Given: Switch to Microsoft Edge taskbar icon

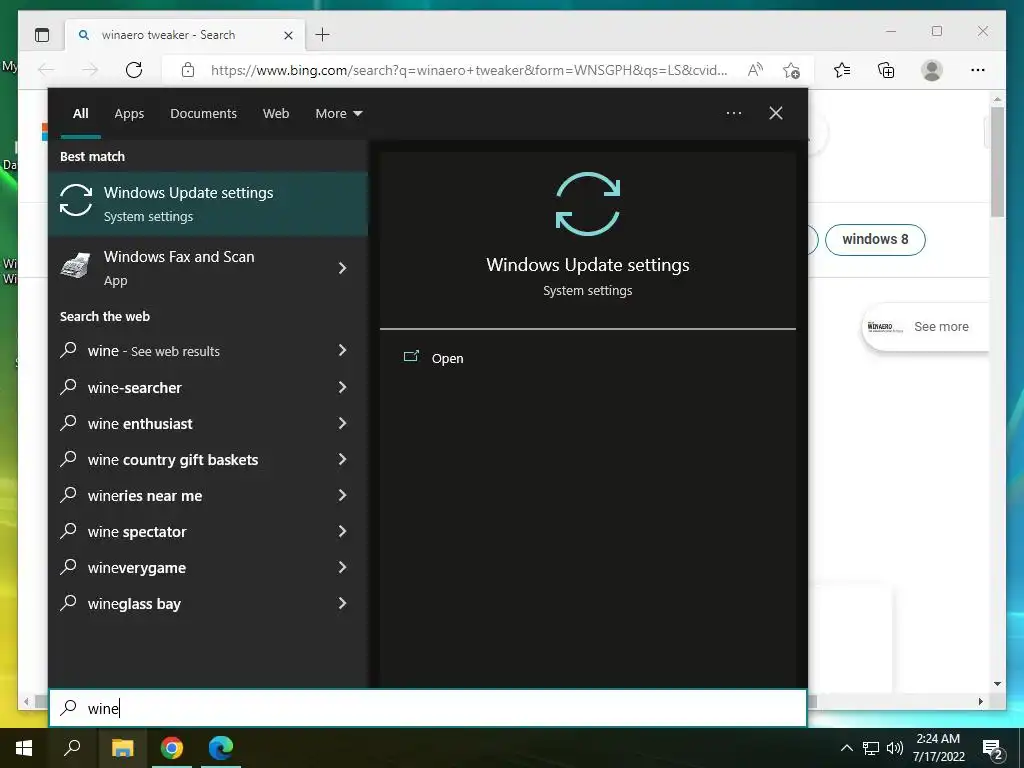Looking at the screenshot, I should (221, 748).
